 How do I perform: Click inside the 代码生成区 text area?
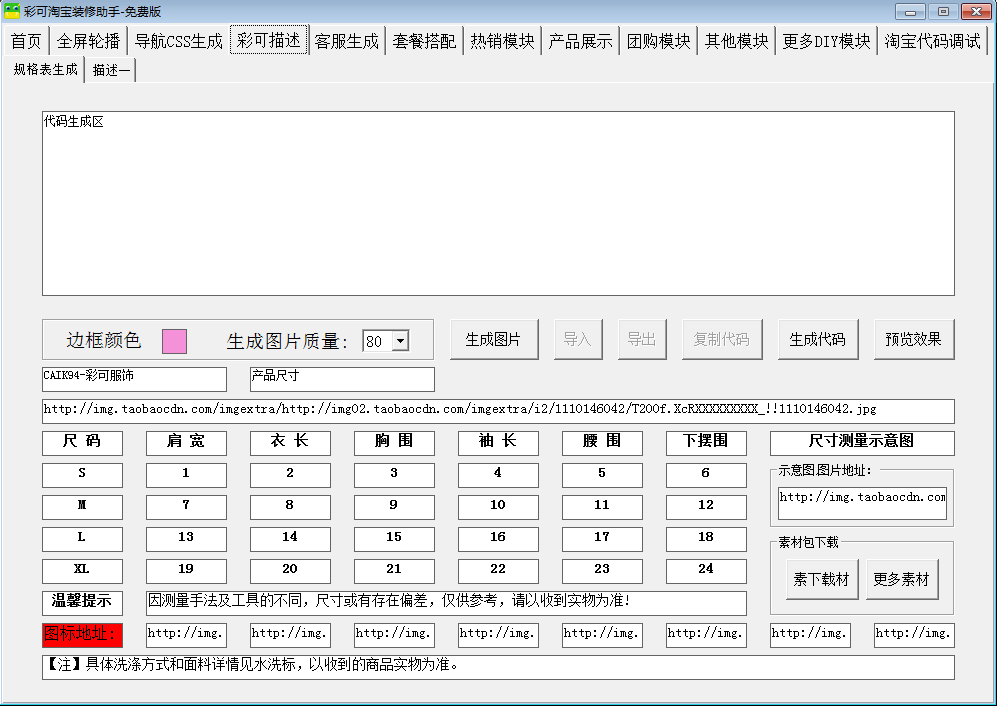(x=497, y=203)
